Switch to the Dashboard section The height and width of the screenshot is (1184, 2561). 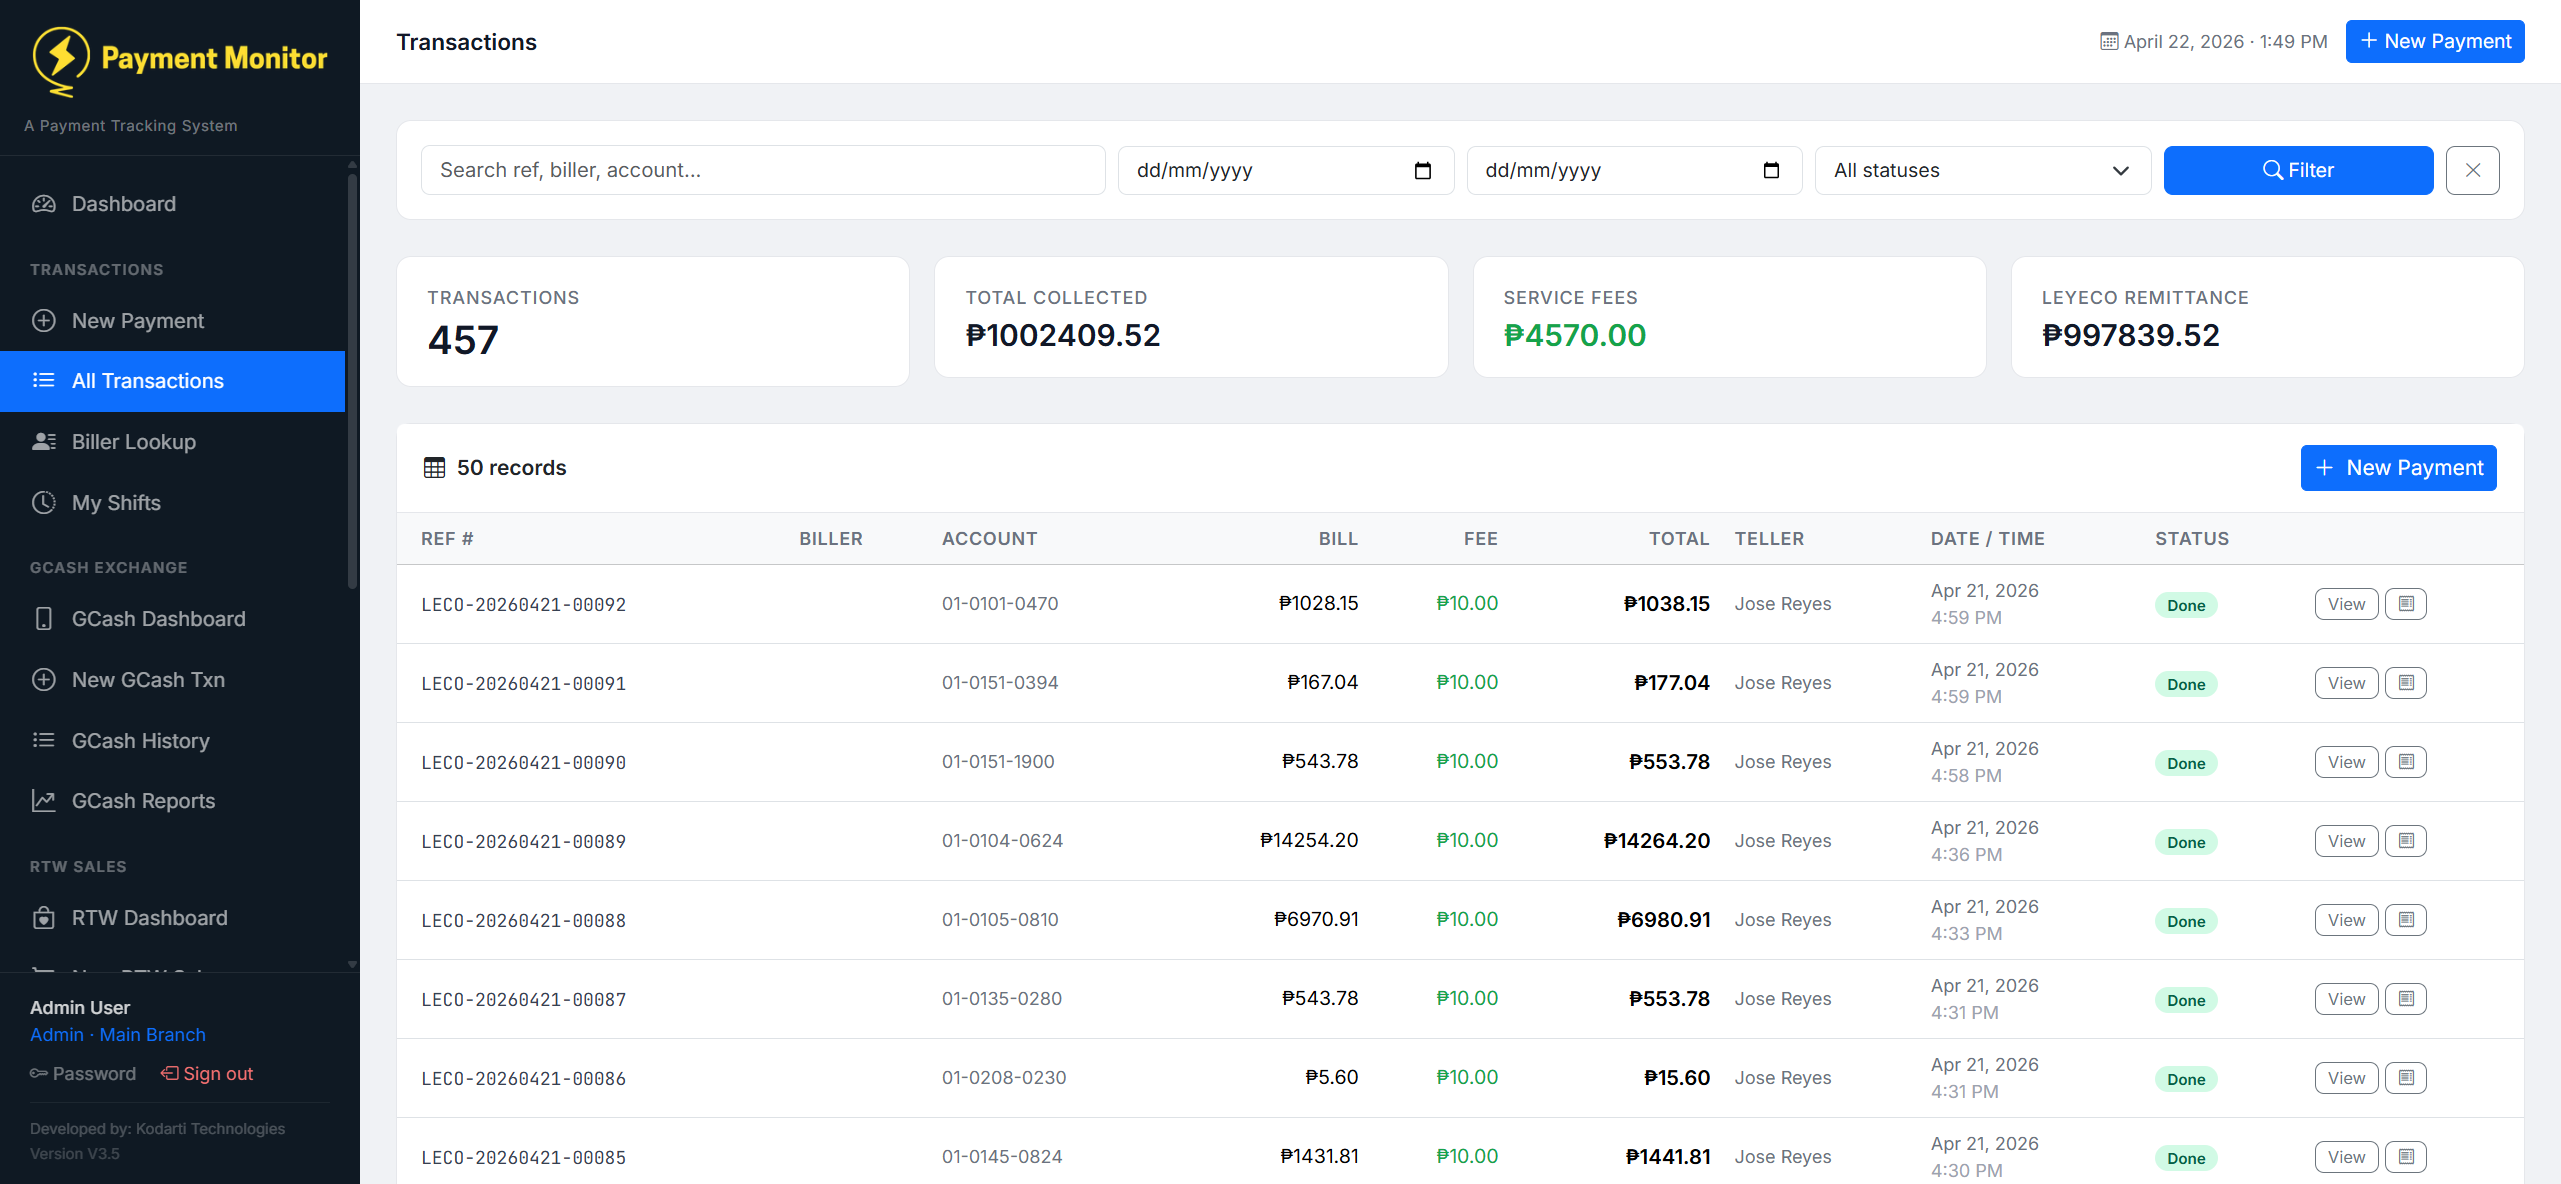pos(122,203)
